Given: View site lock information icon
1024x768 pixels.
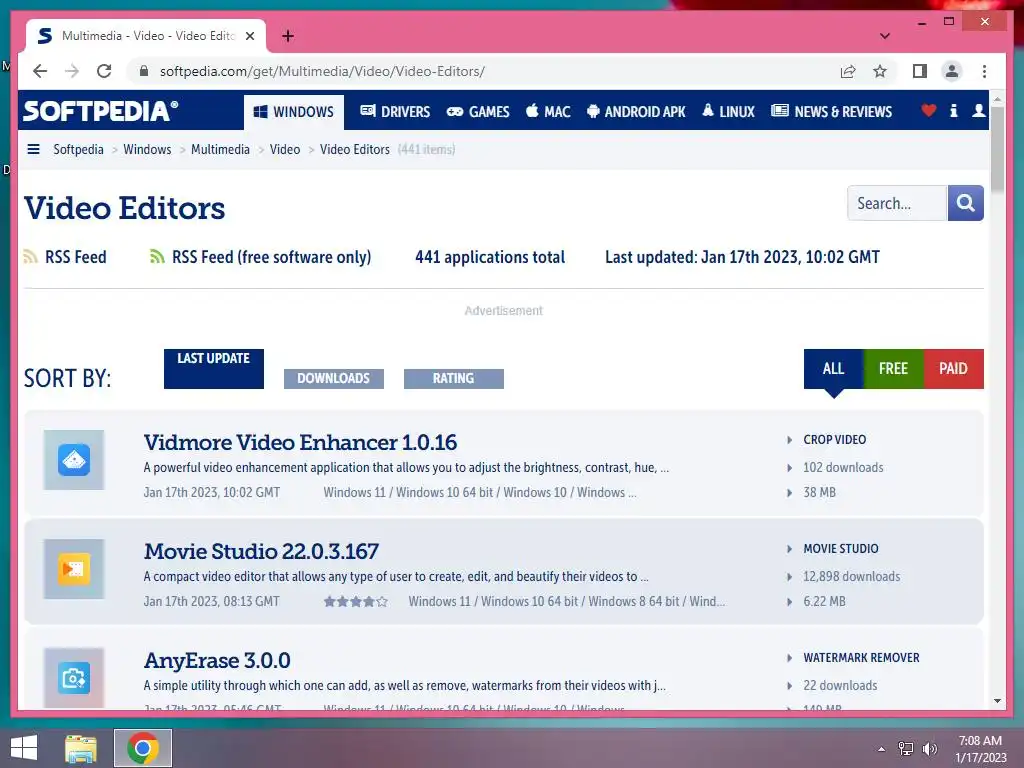Looking at the screenshot, I should 144,71.
